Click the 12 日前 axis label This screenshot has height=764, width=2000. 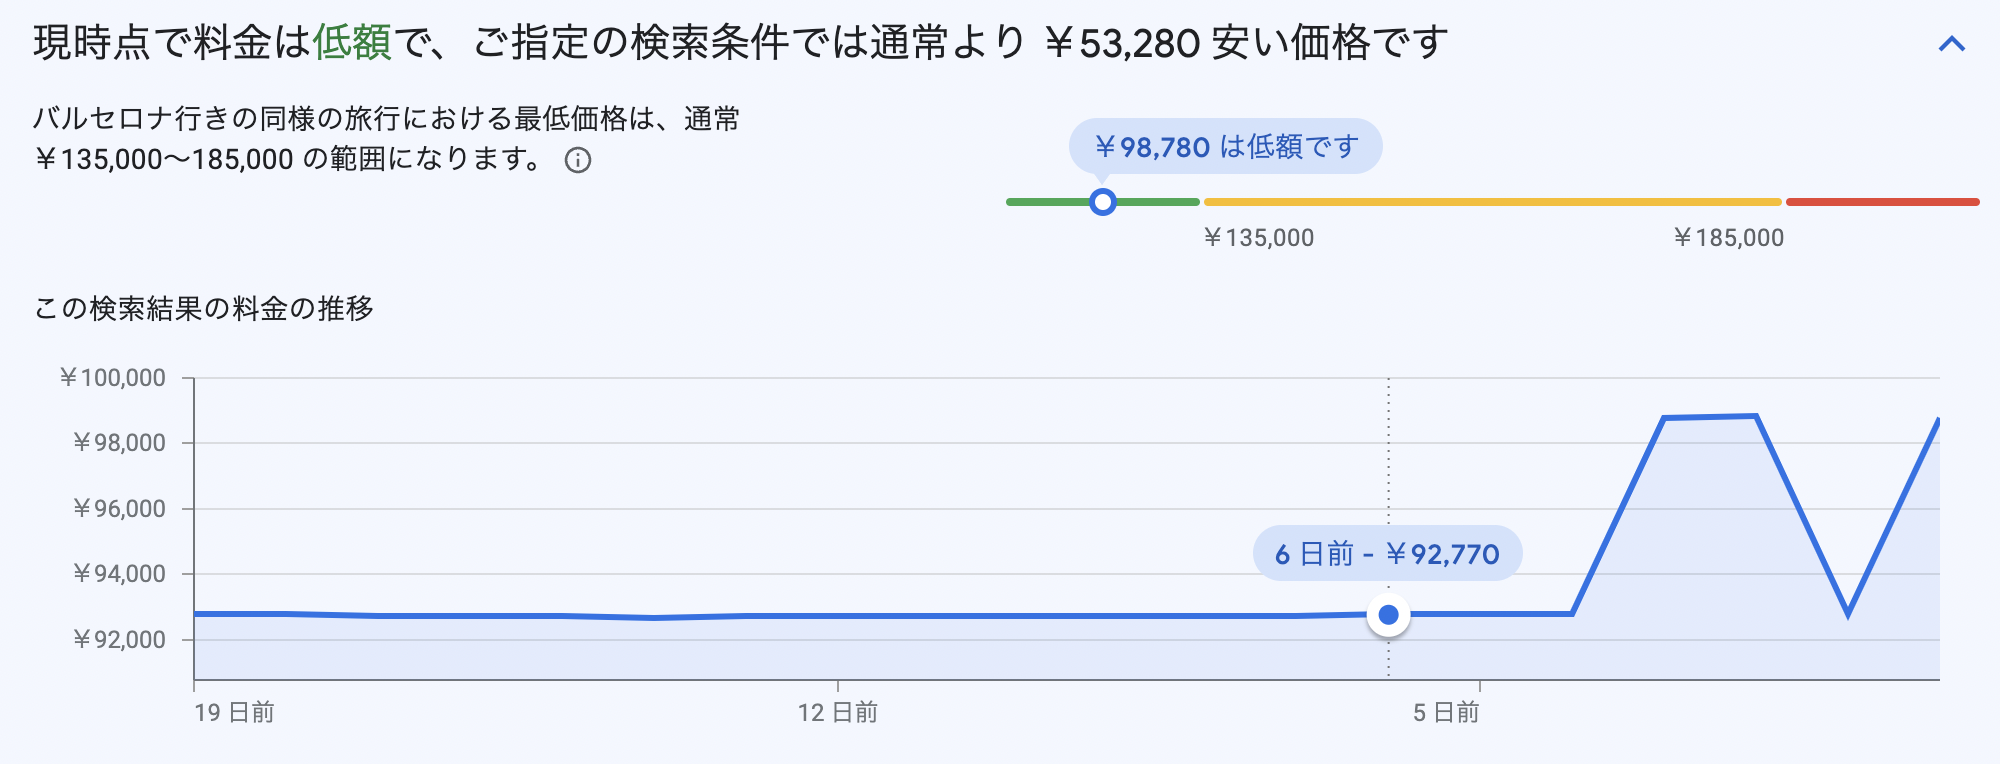[x=837, y=712]
